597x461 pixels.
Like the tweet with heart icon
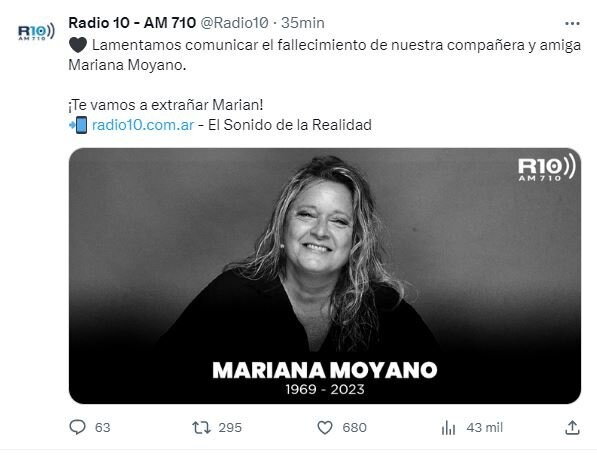(325, 428)
